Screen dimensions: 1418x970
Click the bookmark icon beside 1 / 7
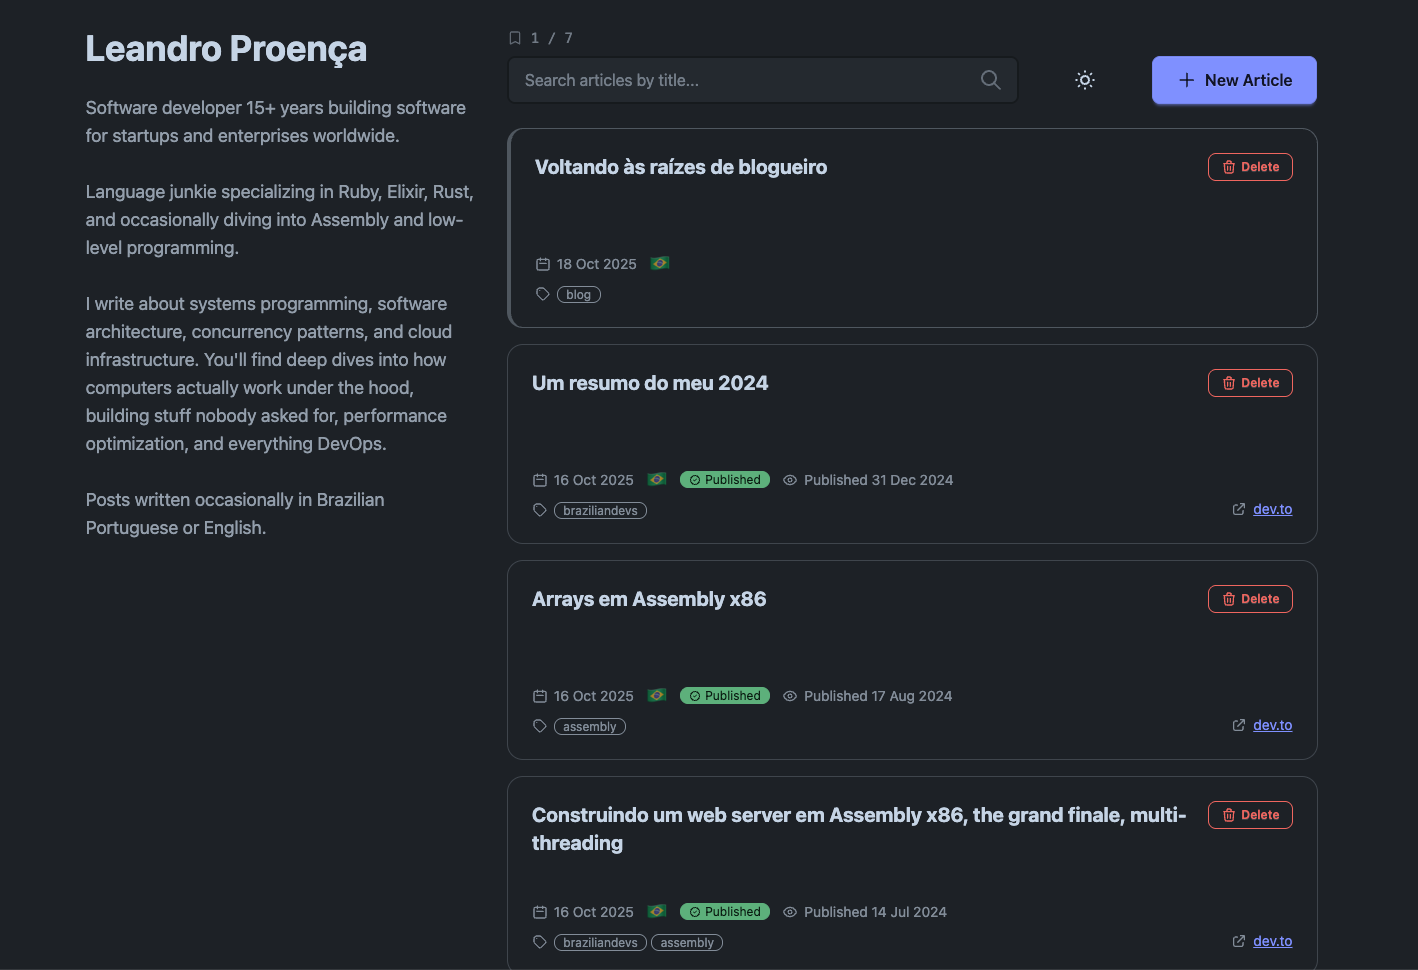(x=515, y=38)
